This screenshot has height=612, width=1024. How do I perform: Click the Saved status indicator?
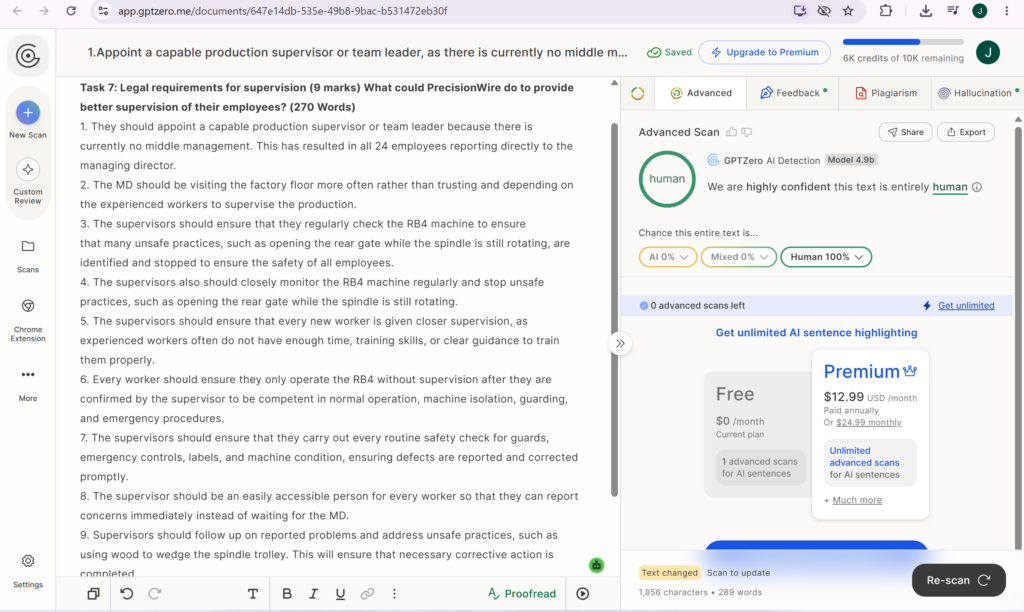669,52
